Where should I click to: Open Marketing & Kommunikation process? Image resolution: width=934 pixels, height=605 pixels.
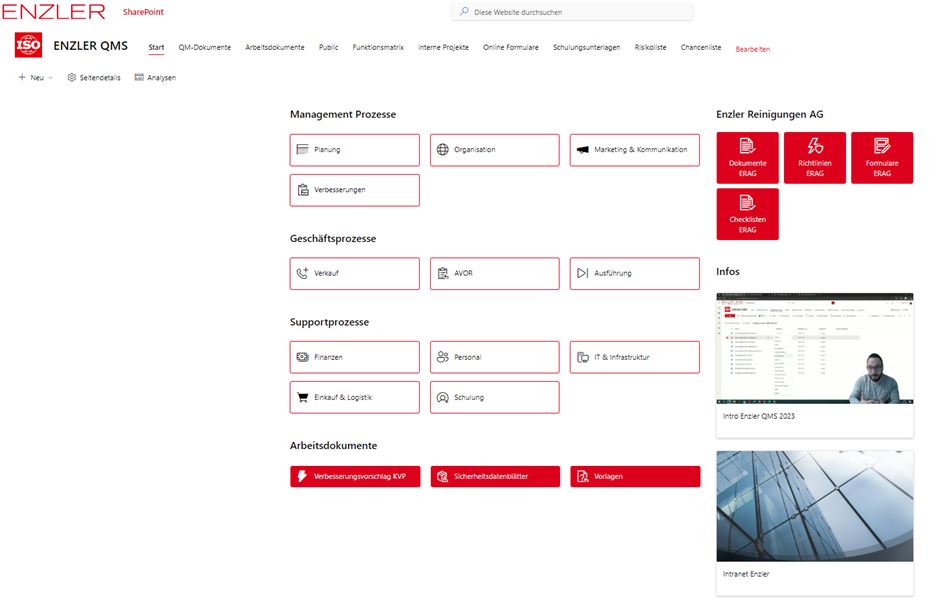tap(634, 150)
